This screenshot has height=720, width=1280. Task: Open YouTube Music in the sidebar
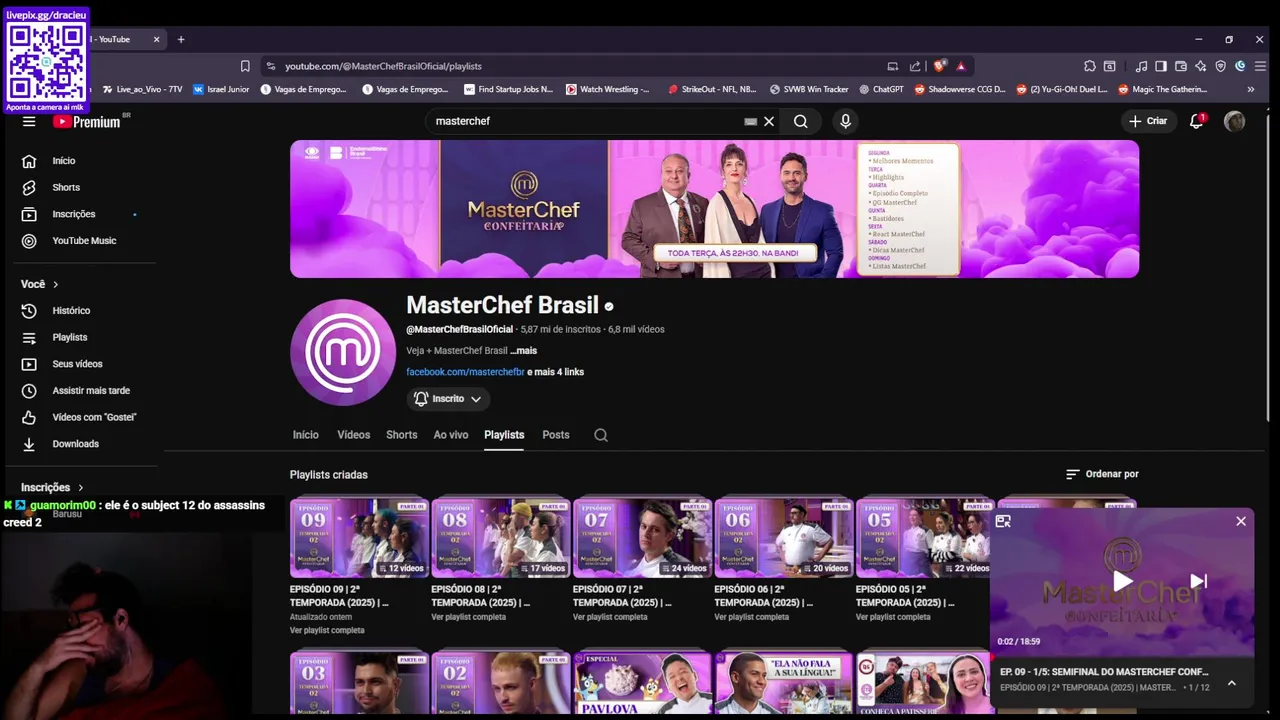pyautogui.click(x=86, y=241)
